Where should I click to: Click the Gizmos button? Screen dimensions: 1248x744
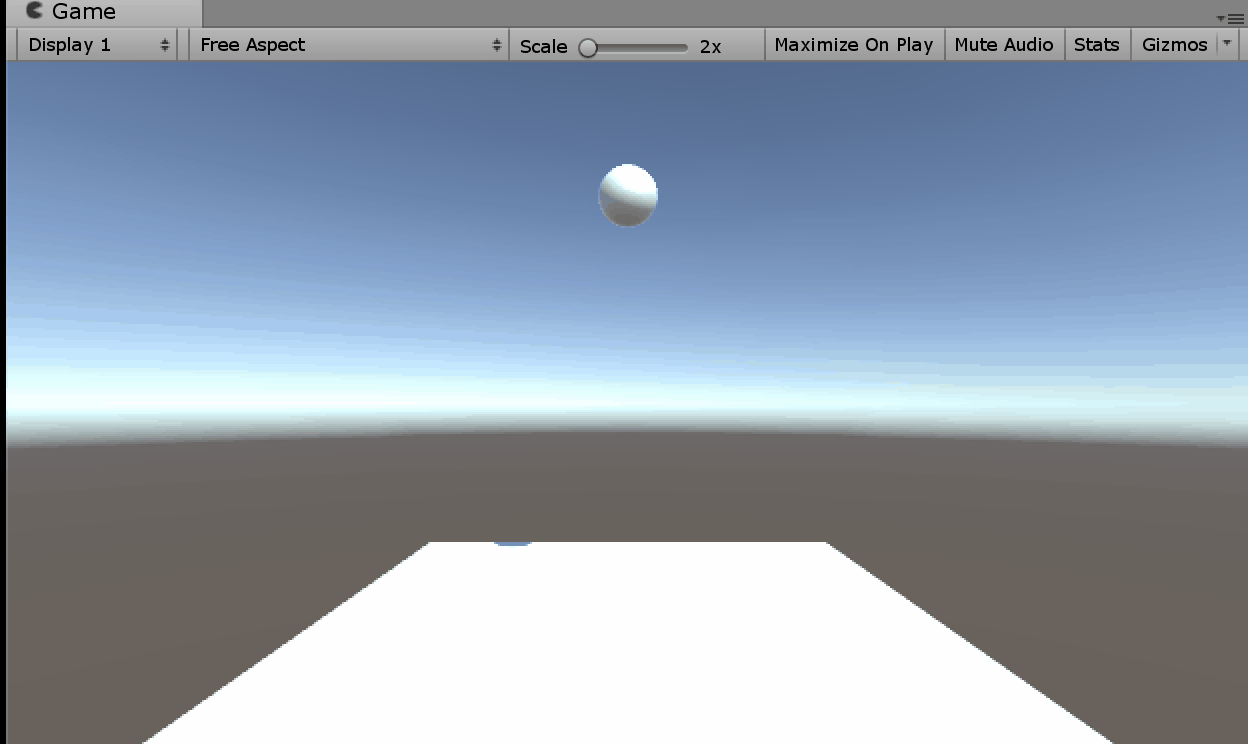click(x=1174, y=45)
